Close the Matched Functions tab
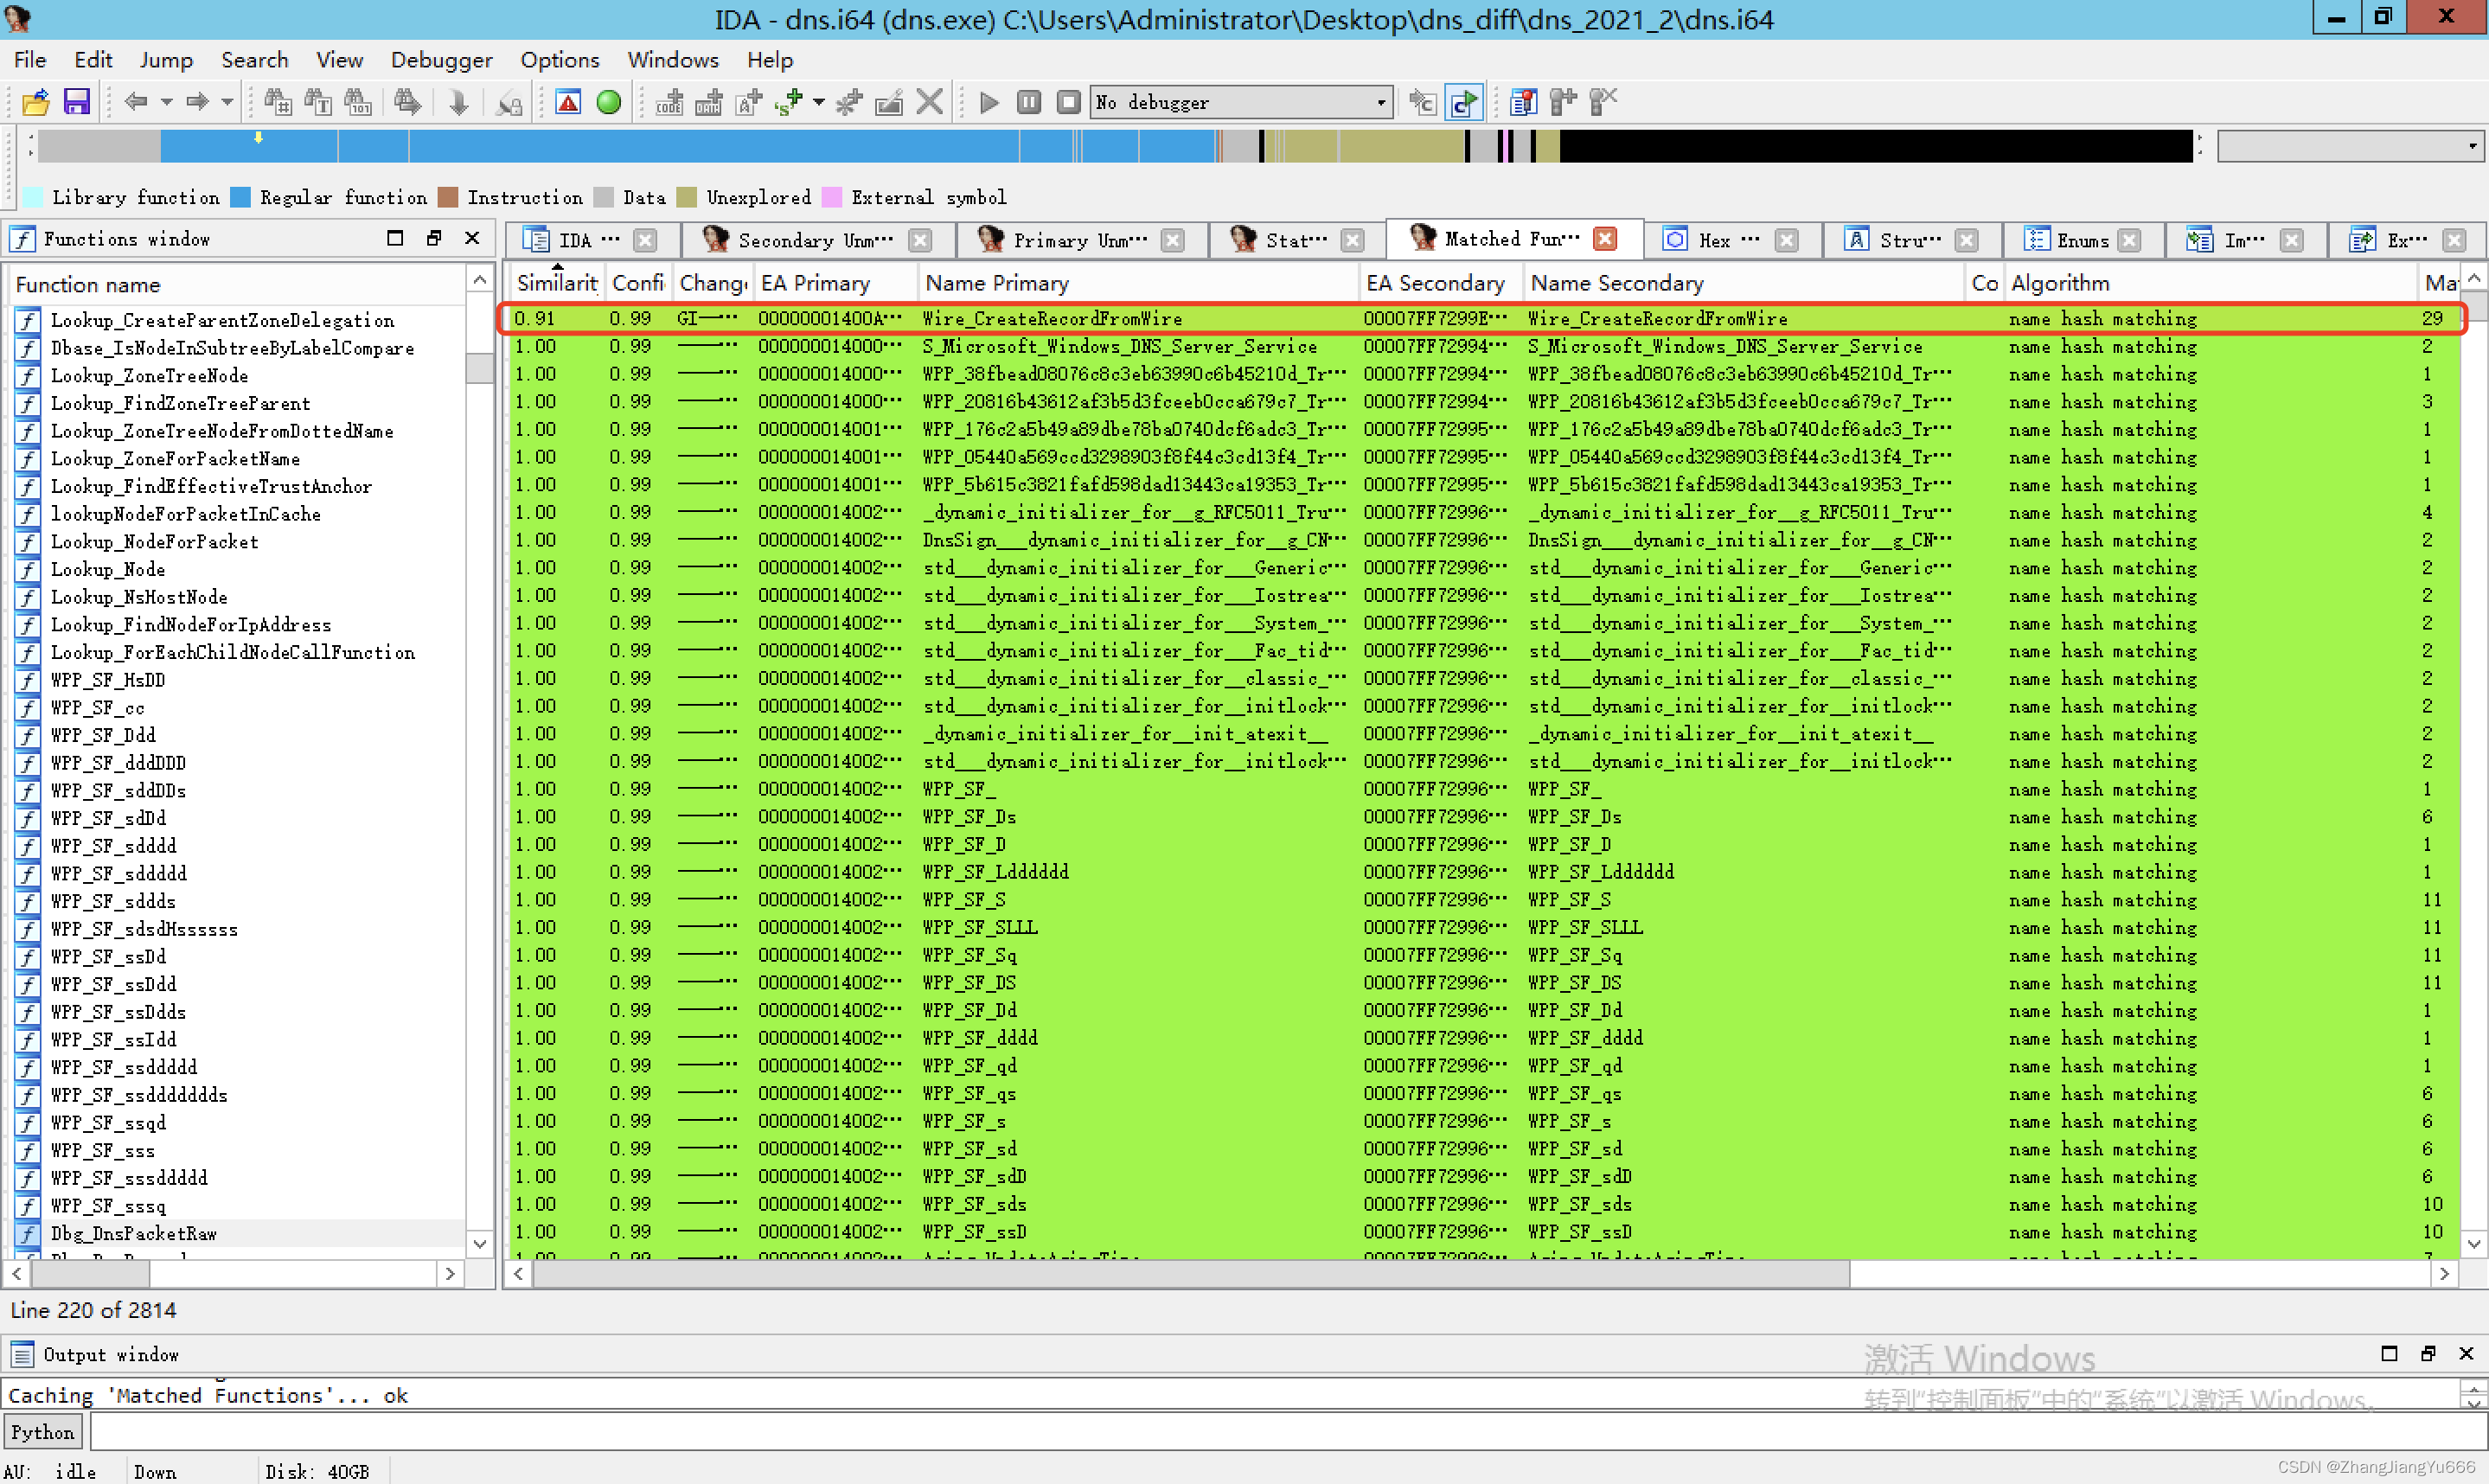The height and width of the screenshot is (1484, 2489). (1606, 239)
